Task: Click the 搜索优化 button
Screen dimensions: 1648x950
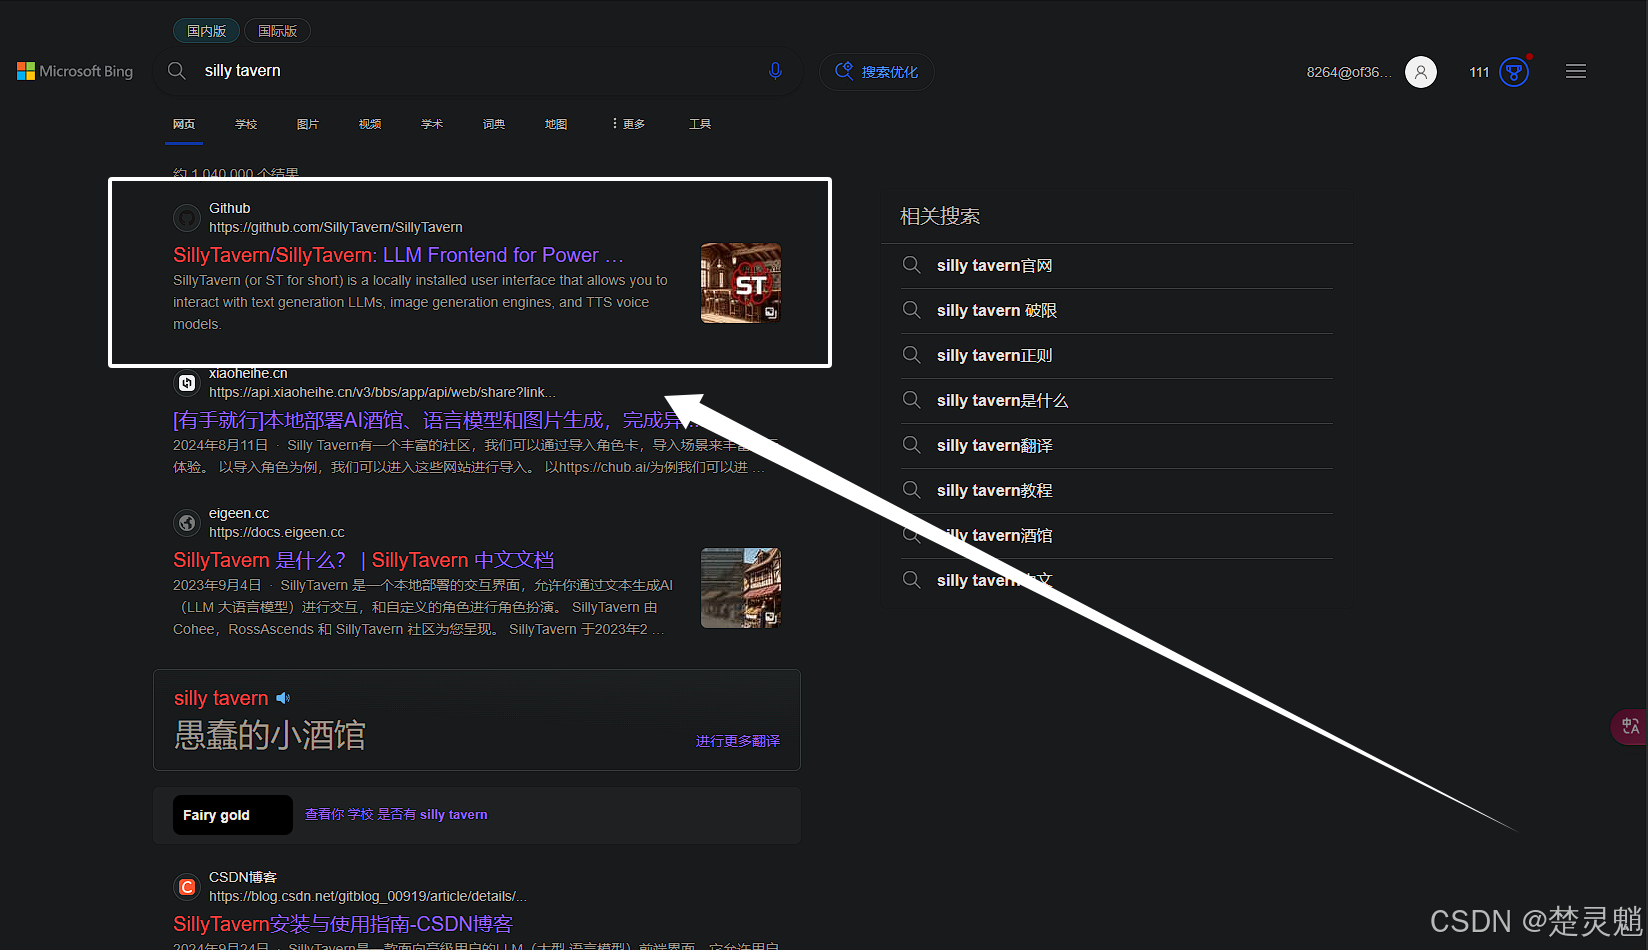Action: click(x=877, y=72)
